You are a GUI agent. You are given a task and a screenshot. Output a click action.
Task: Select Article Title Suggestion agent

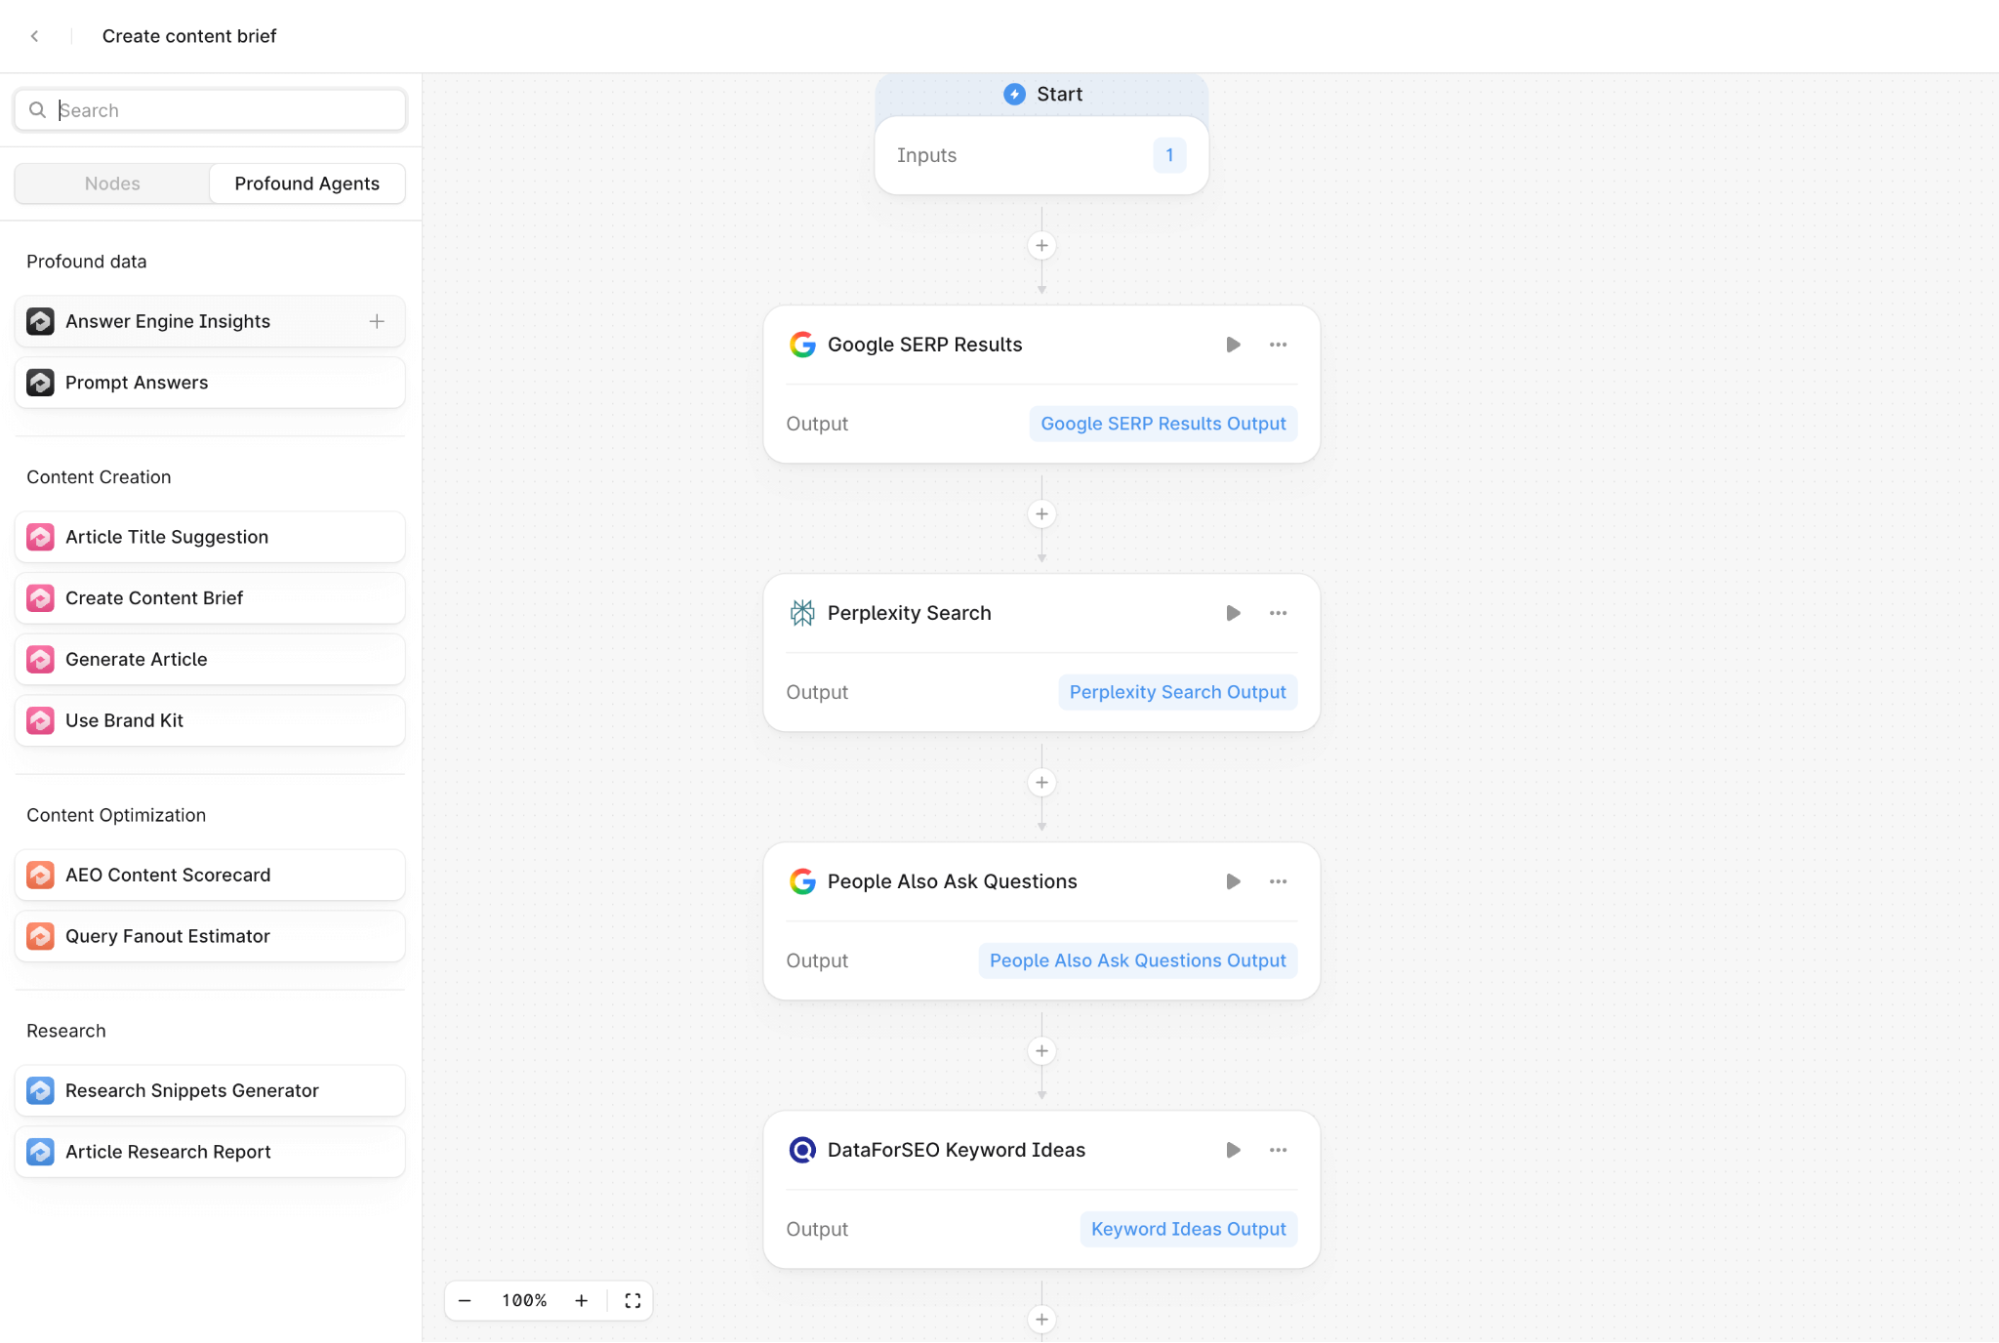[x=210, y=537]
